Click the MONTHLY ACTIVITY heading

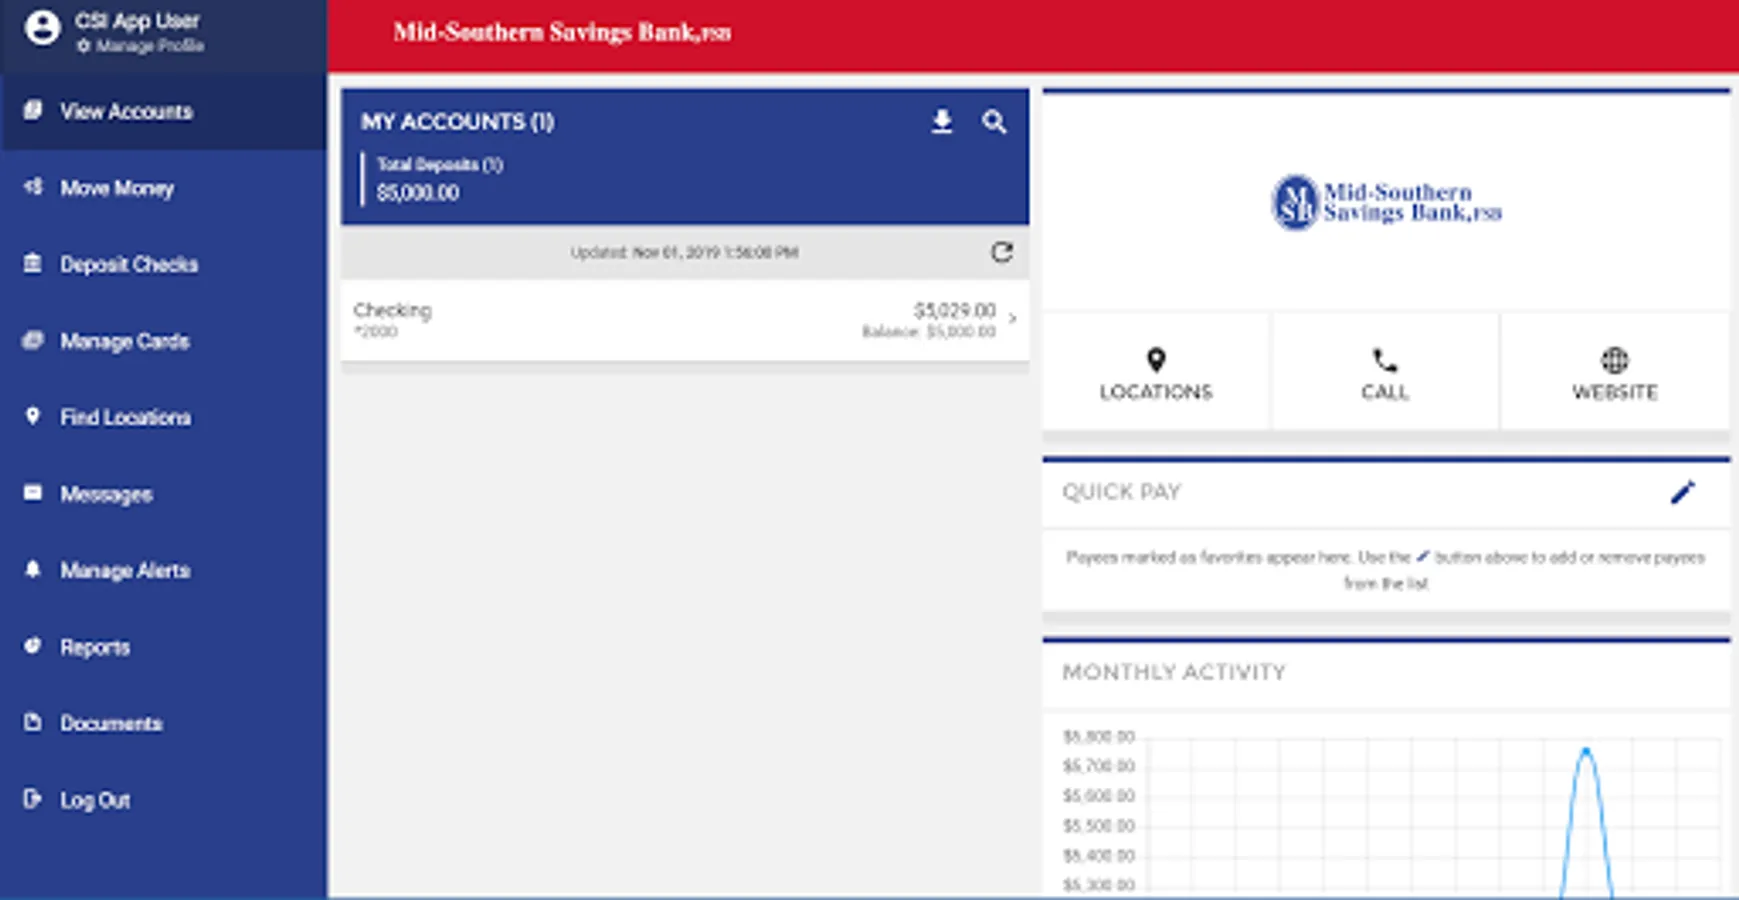click(x=1174, y=672)
